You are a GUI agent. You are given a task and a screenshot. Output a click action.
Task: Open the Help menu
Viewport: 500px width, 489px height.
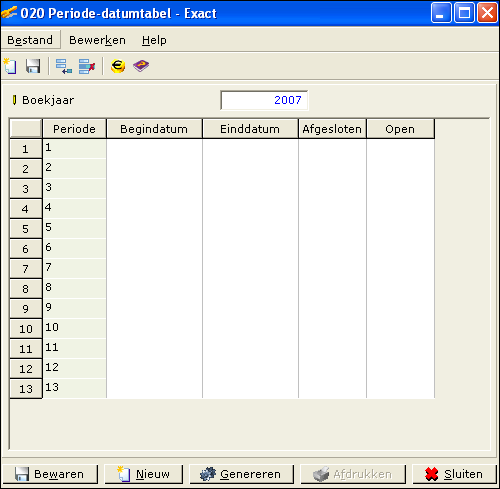pyautogui.click(x=154, y=40)
